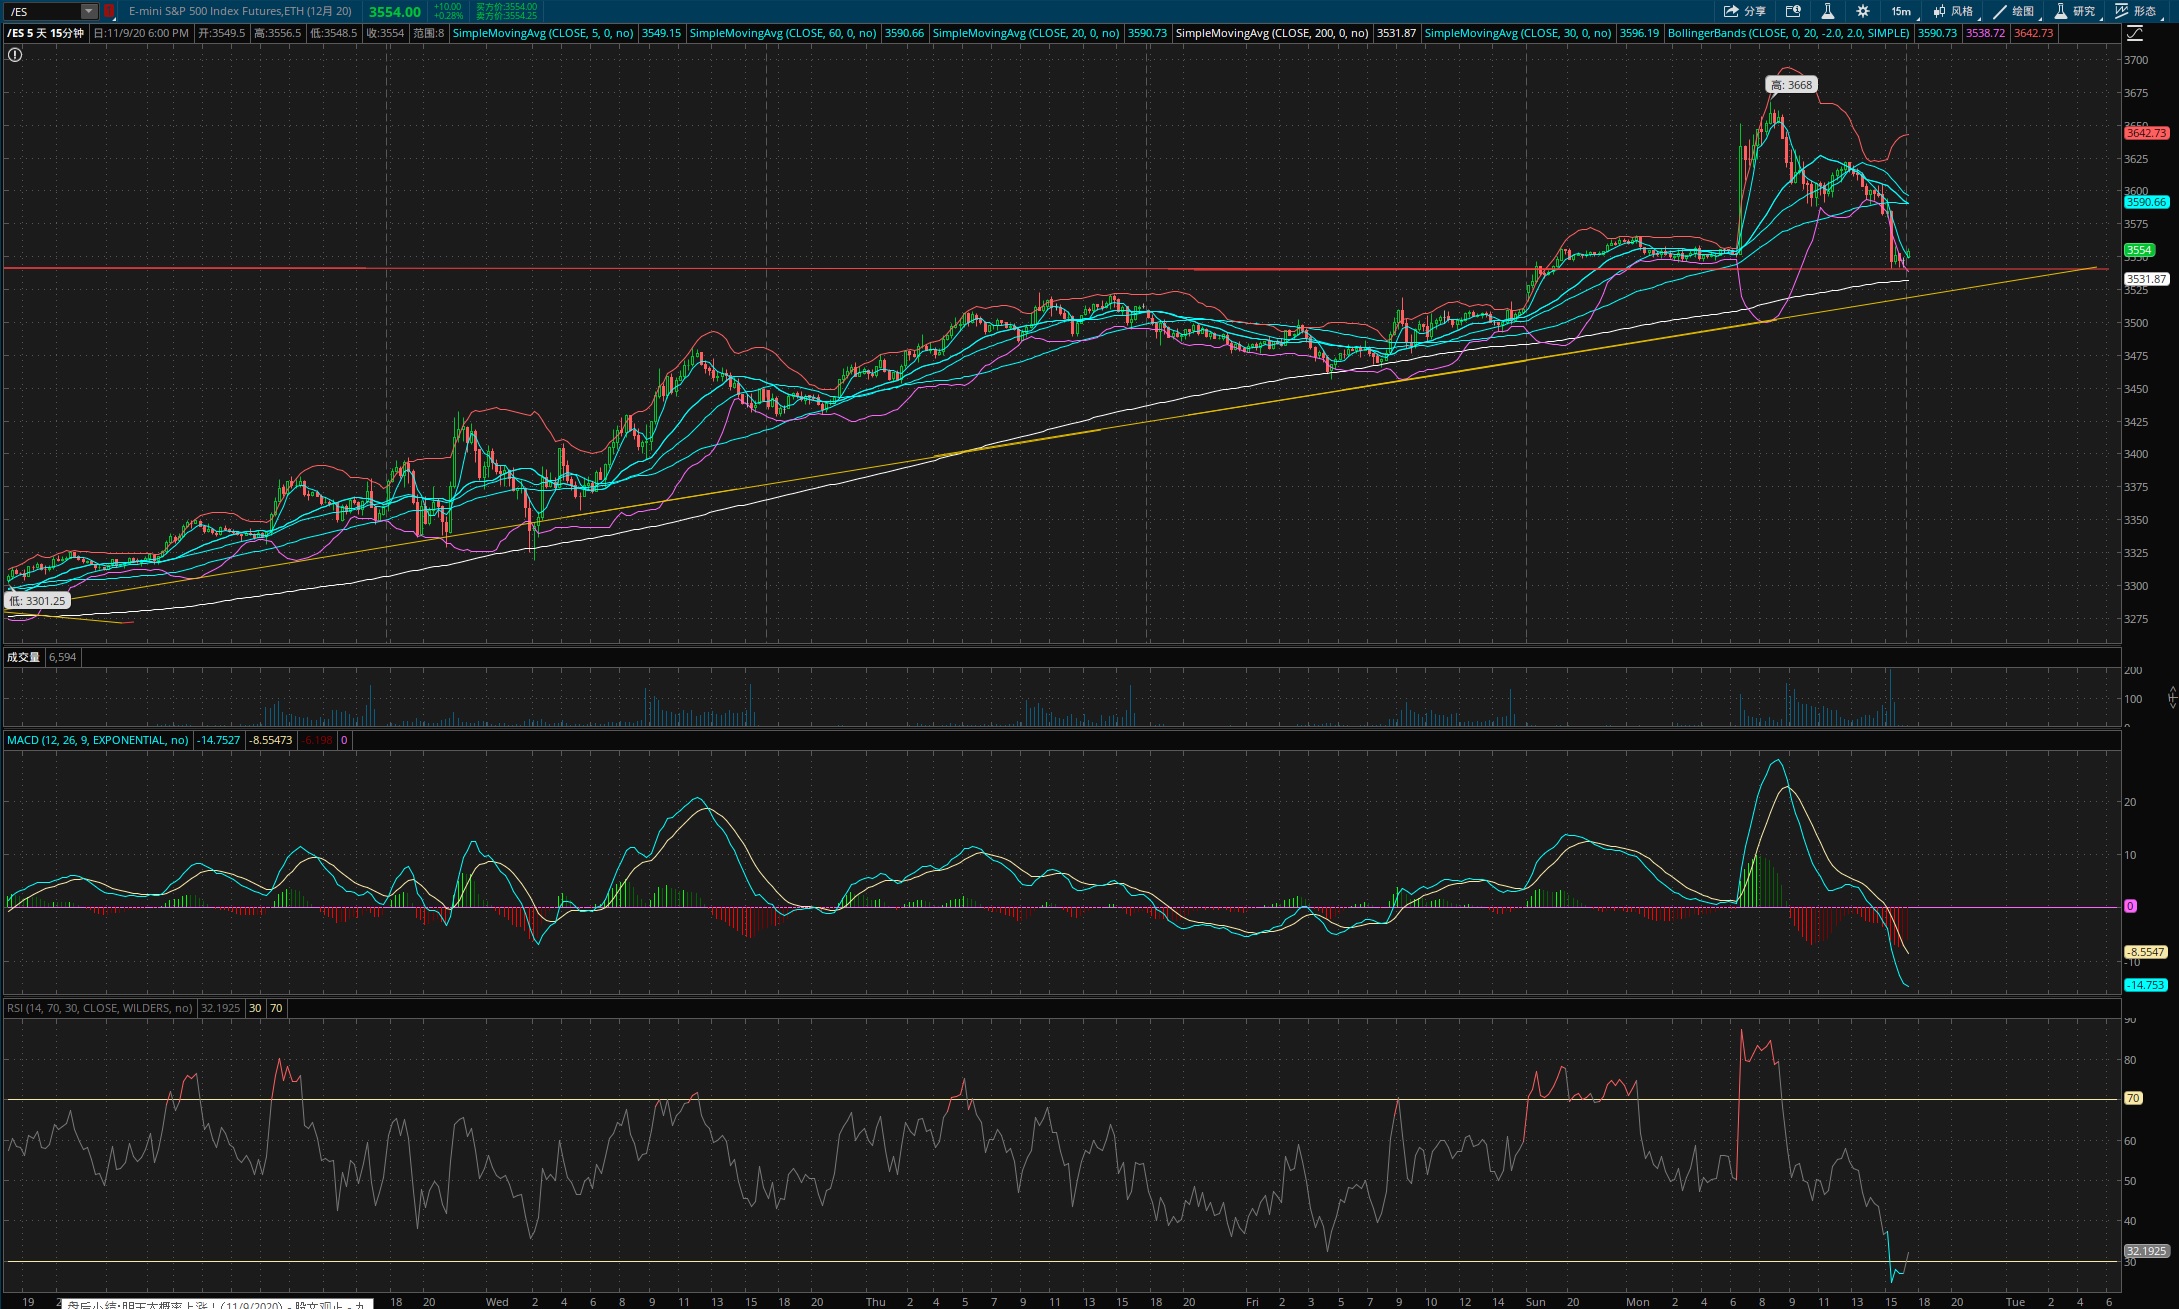Screen dimensions: 2179x1309
Task: Open chart settings gear icon
Action: pos(1862,11)
